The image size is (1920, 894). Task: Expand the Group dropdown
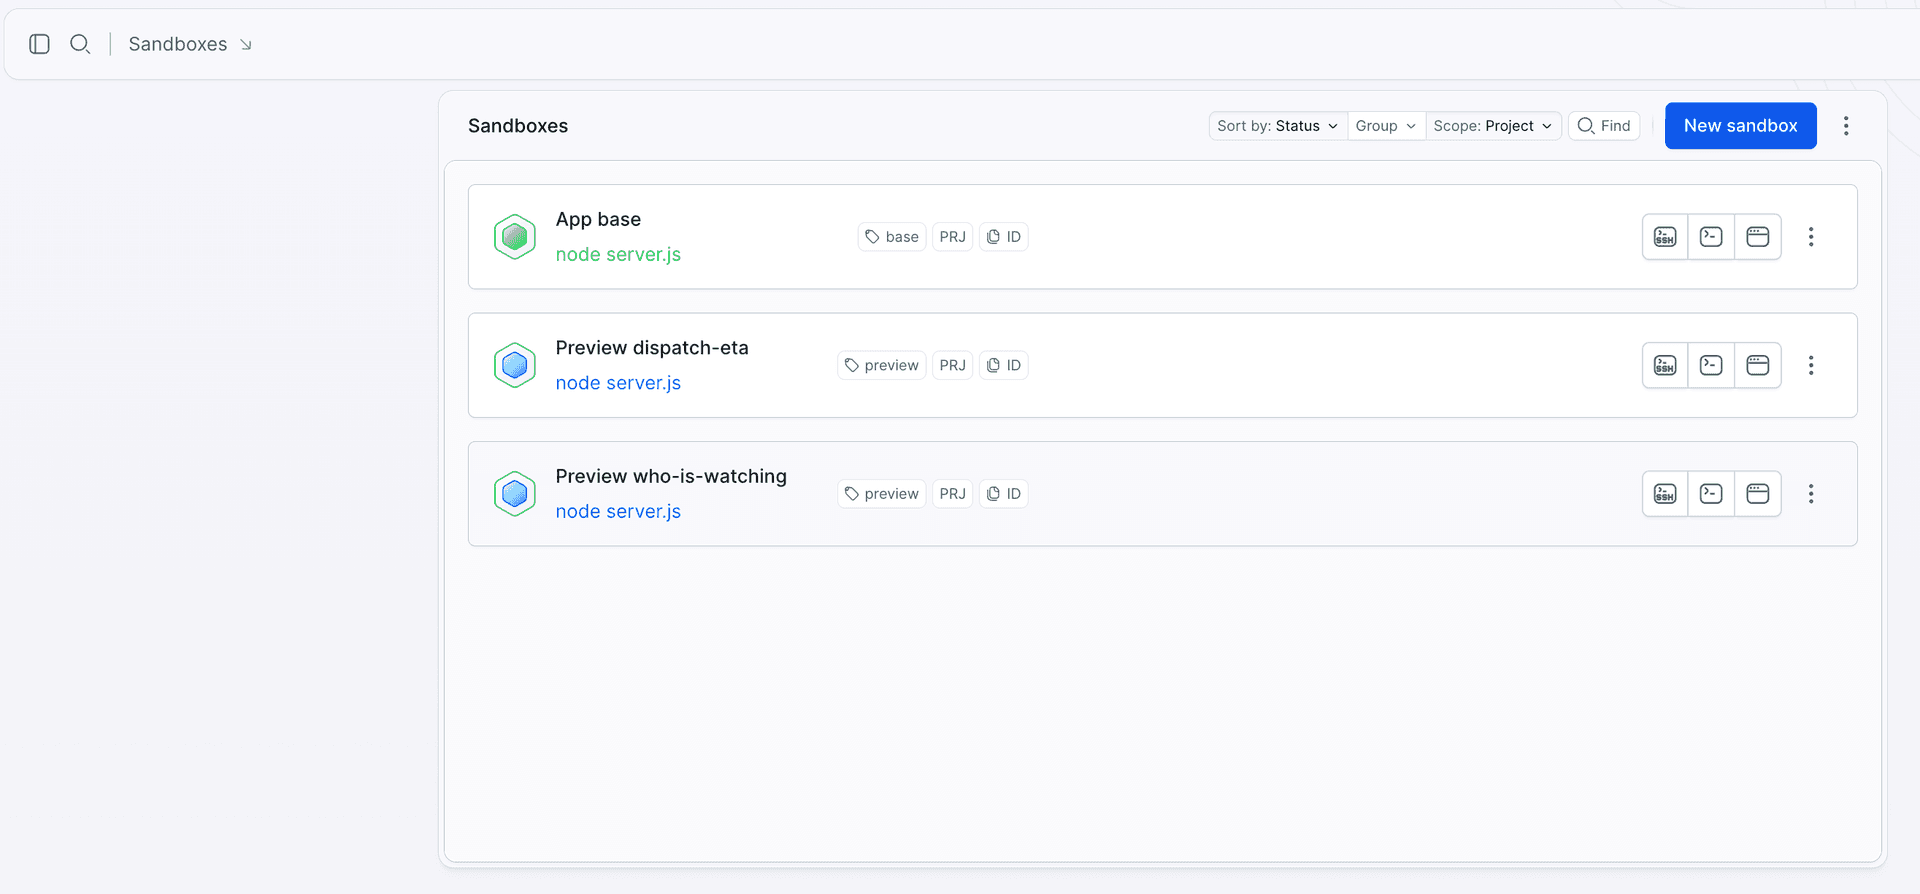pos(1386,126)
